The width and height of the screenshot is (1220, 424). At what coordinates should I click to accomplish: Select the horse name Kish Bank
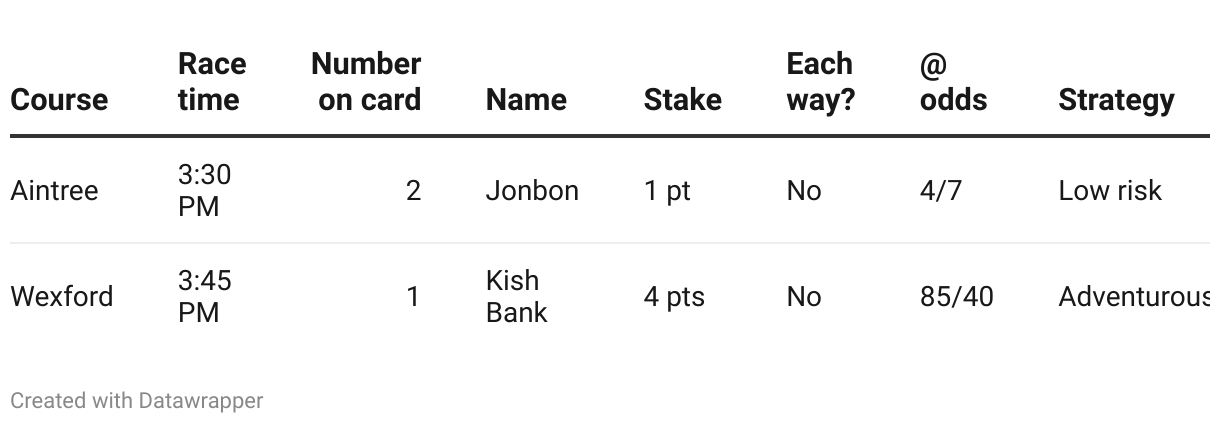coord(517,297)
